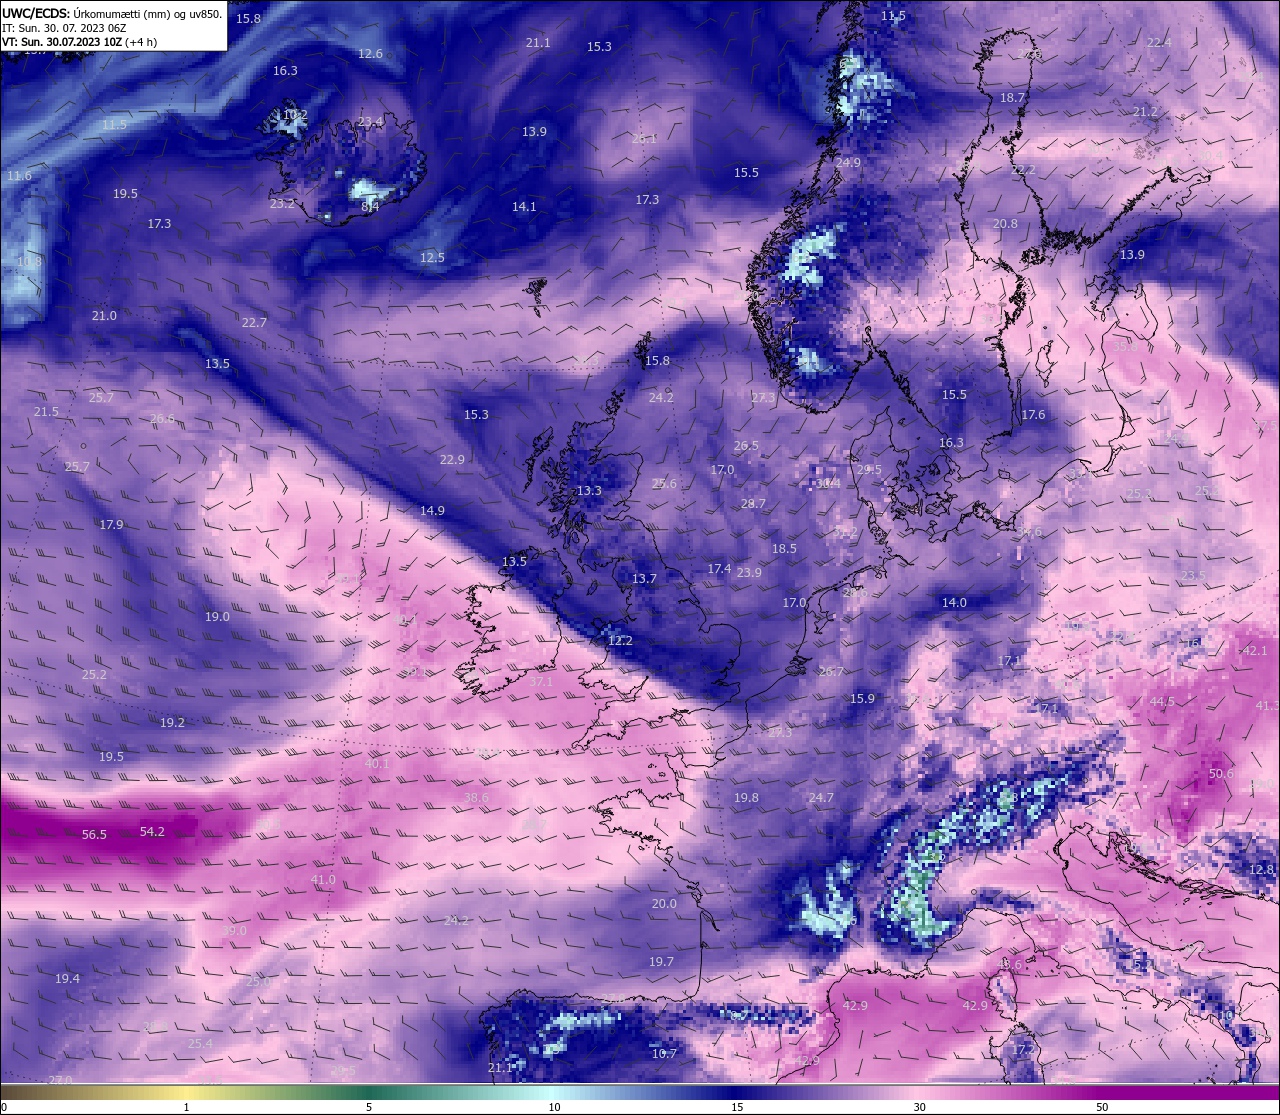Click the 22.9 map value
The image size is (1280, 1115).
pyautogui.click(x=452, y=460)
